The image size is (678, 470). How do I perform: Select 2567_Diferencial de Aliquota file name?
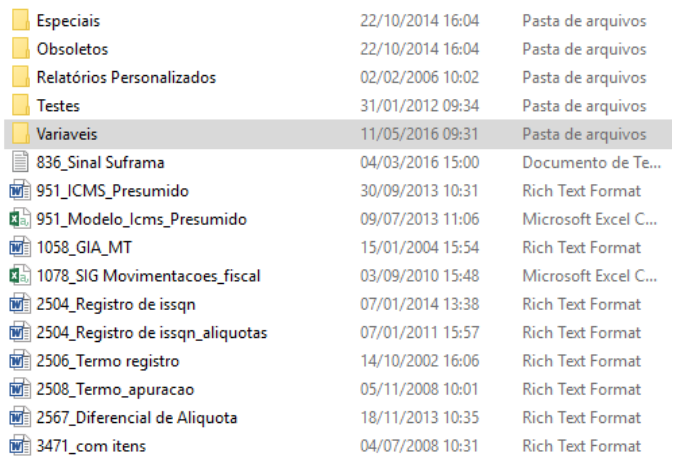click(124, 417)
